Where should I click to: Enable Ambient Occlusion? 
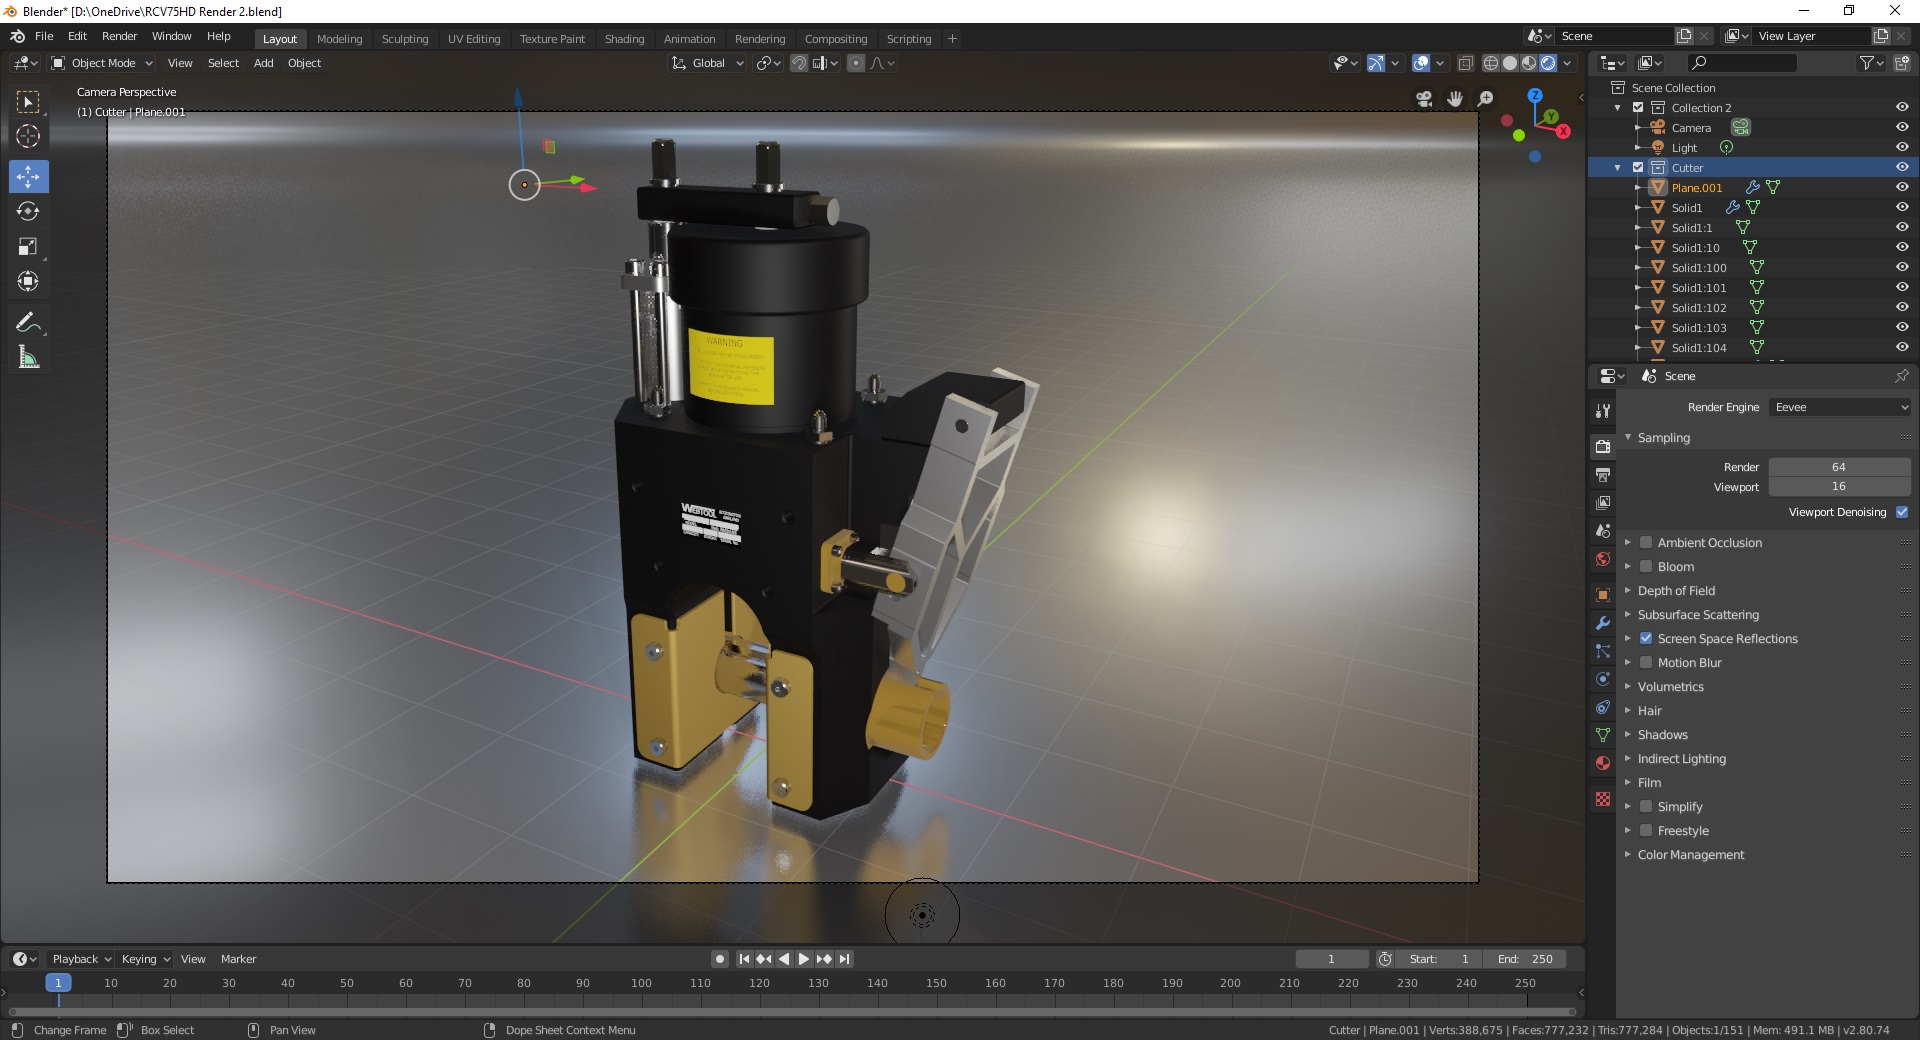click(1646, 542)
